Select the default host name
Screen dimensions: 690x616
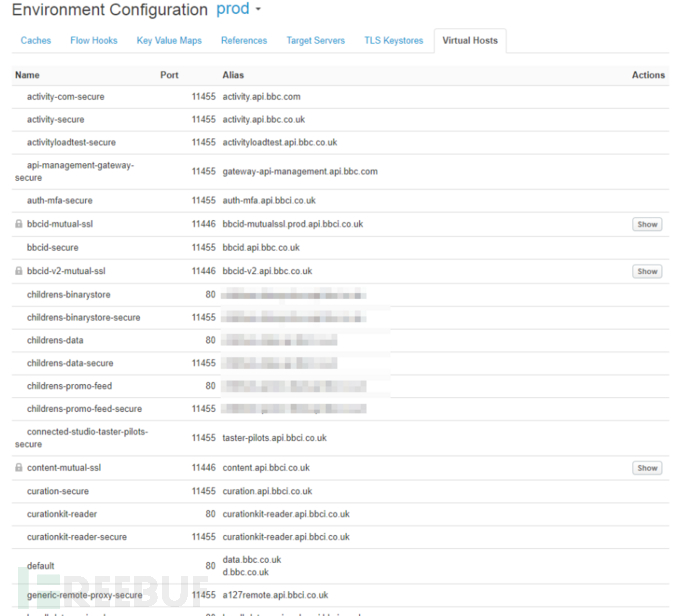40,566
